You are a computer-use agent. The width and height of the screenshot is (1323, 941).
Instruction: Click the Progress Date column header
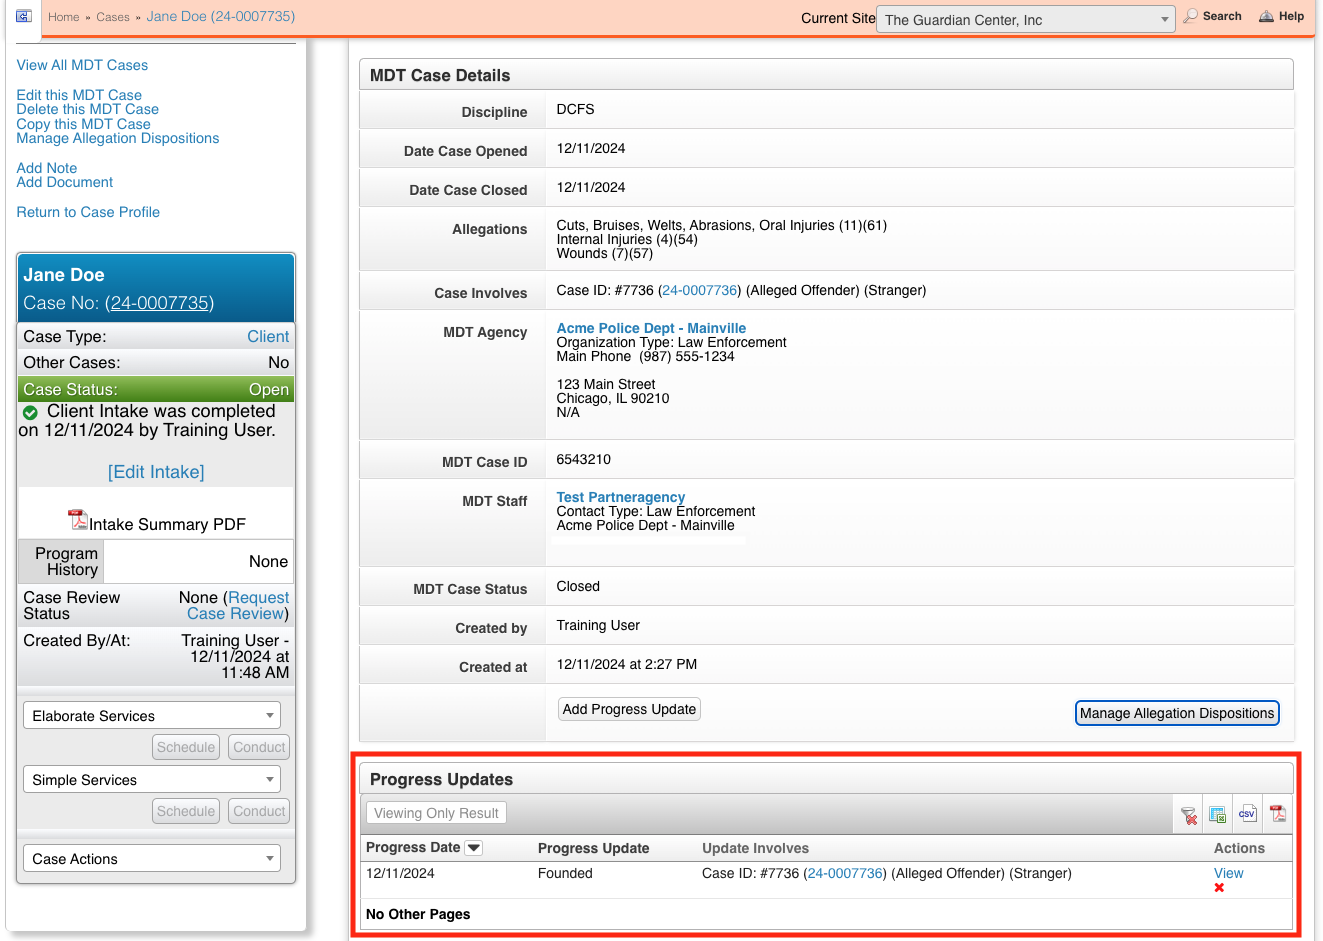pyautogui.click(x=413, y=848)
